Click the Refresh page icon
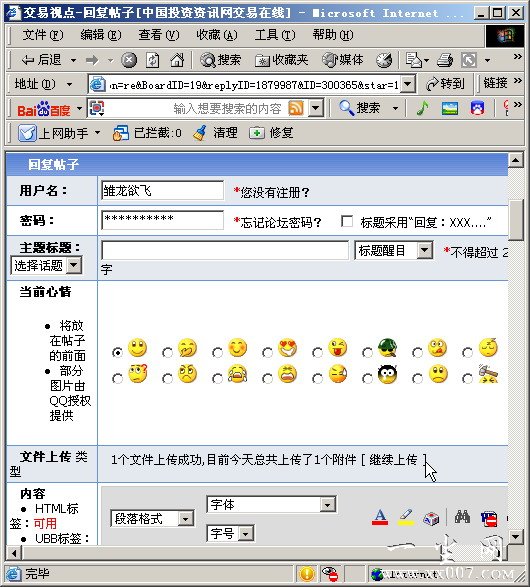 click(153, 60)
